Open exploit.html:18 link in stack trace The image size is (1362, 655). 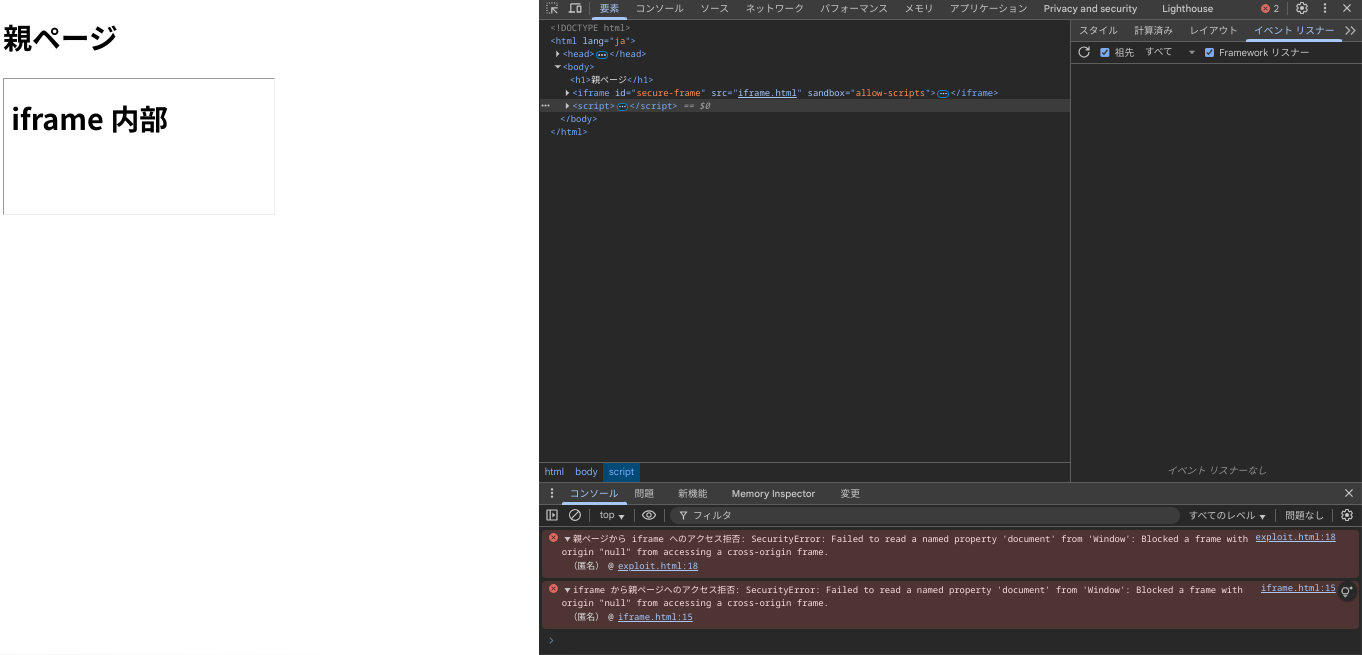pos(658,566)
